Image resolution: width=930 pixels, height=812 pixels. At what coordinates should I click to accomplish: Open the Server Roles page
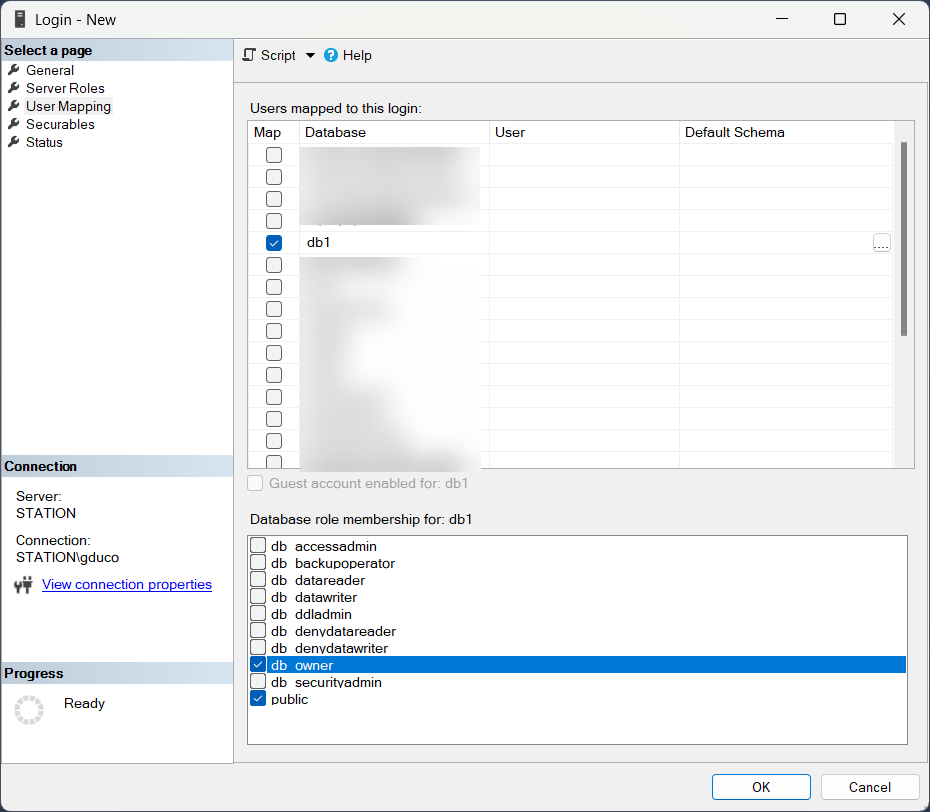[65, 88]
